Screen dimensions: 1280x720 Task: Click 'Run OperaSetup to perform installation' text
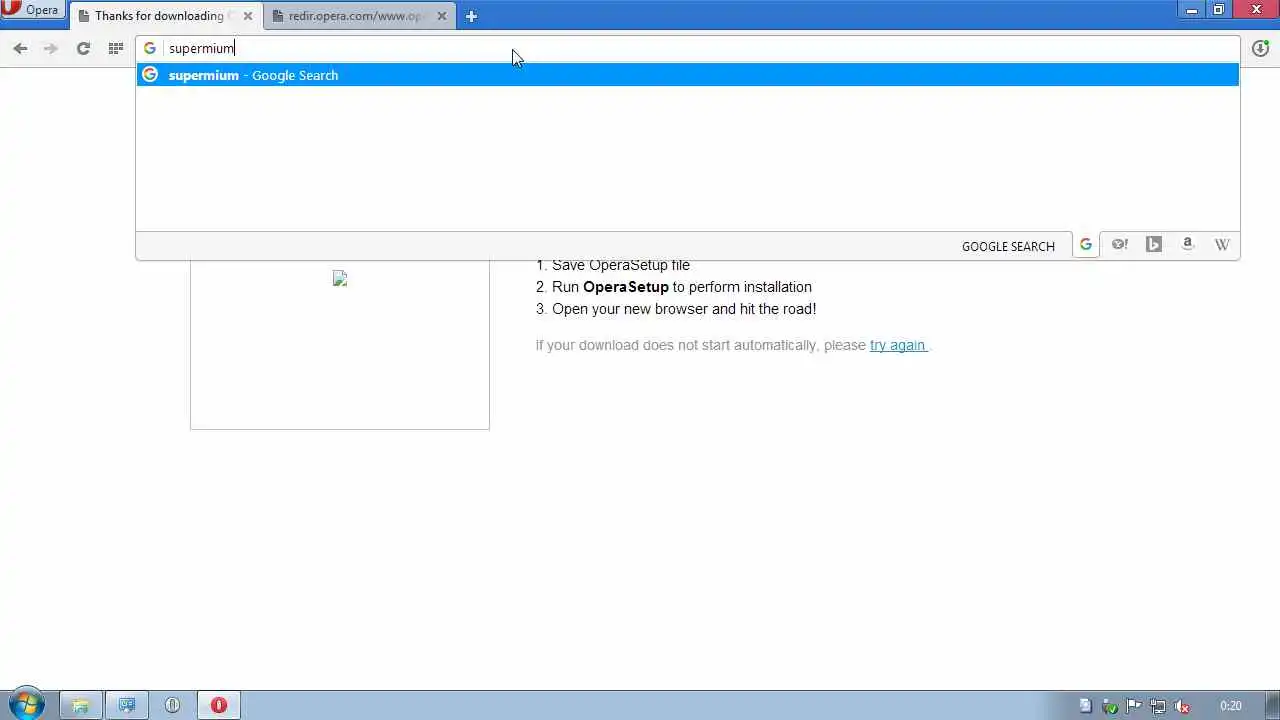(682, 287)
